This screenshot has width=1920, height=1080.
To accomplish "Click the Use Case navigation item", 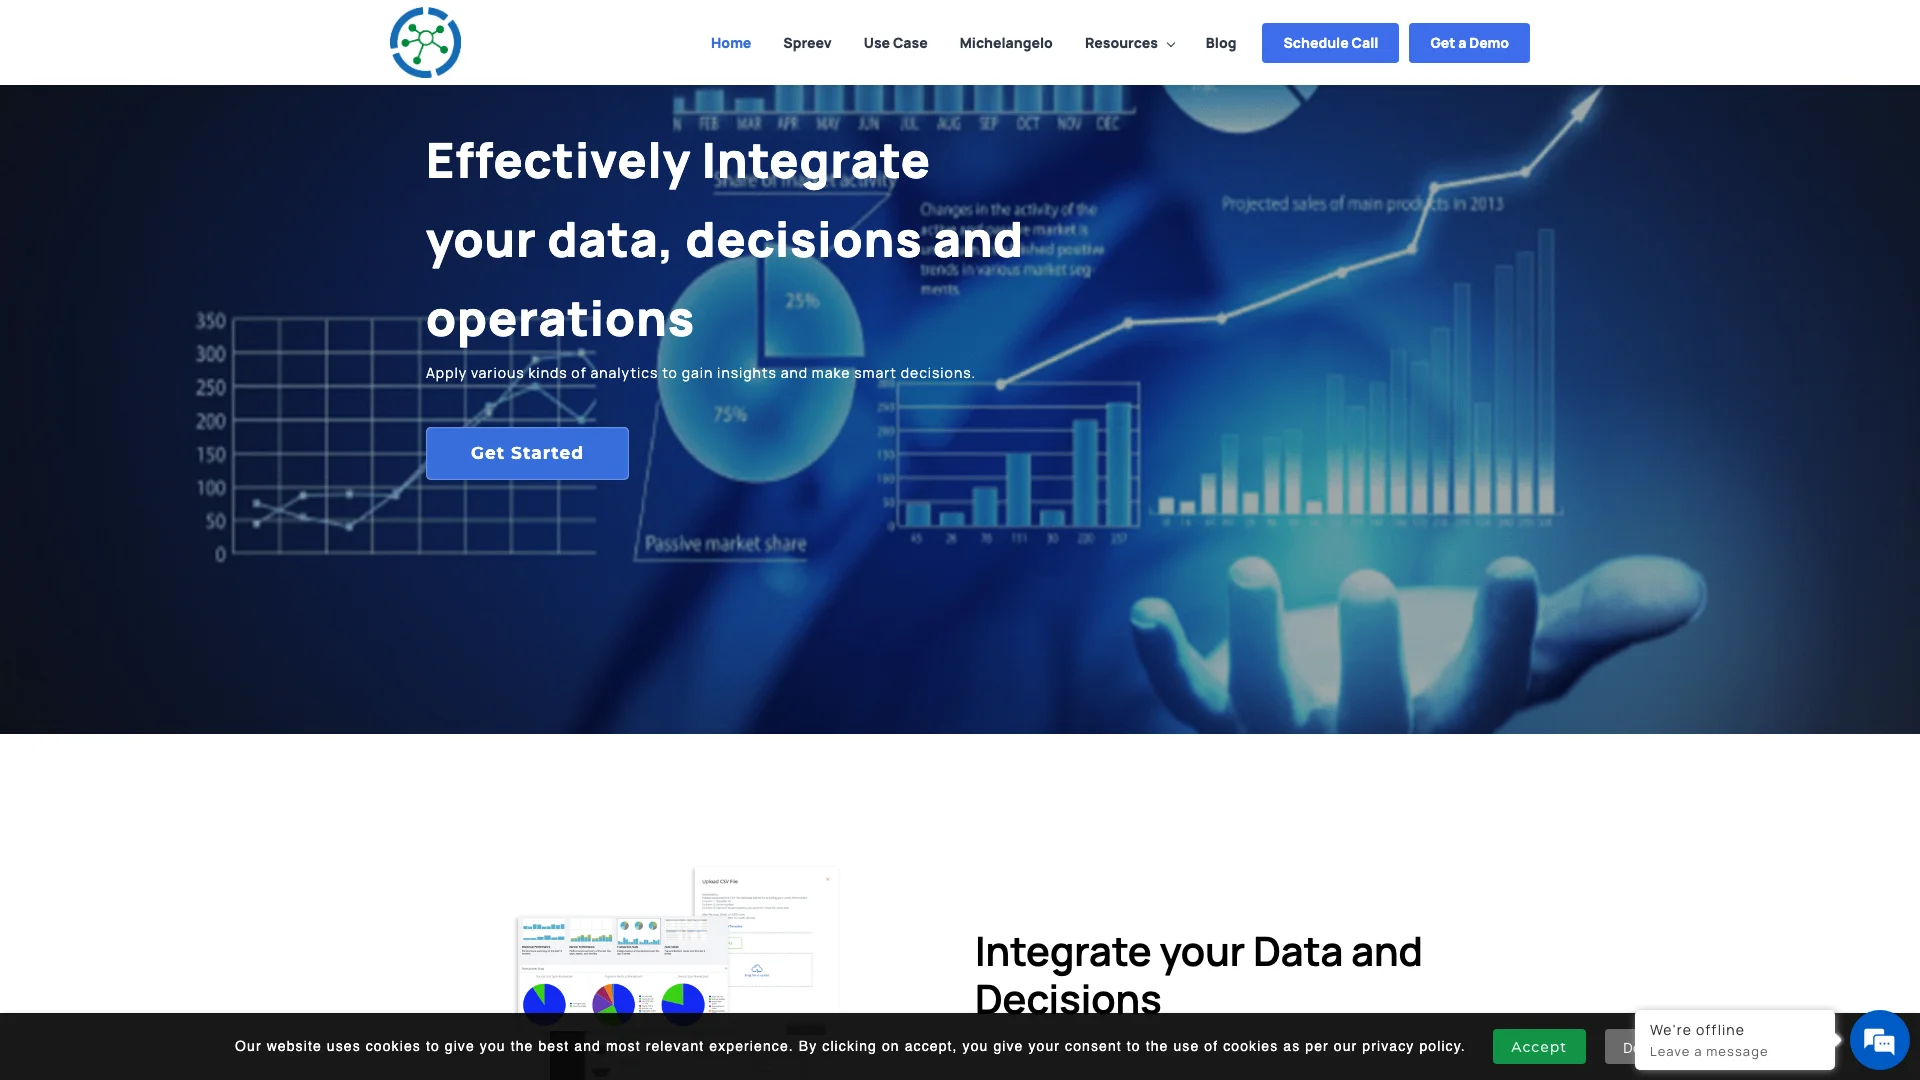I will pos(895,42).
